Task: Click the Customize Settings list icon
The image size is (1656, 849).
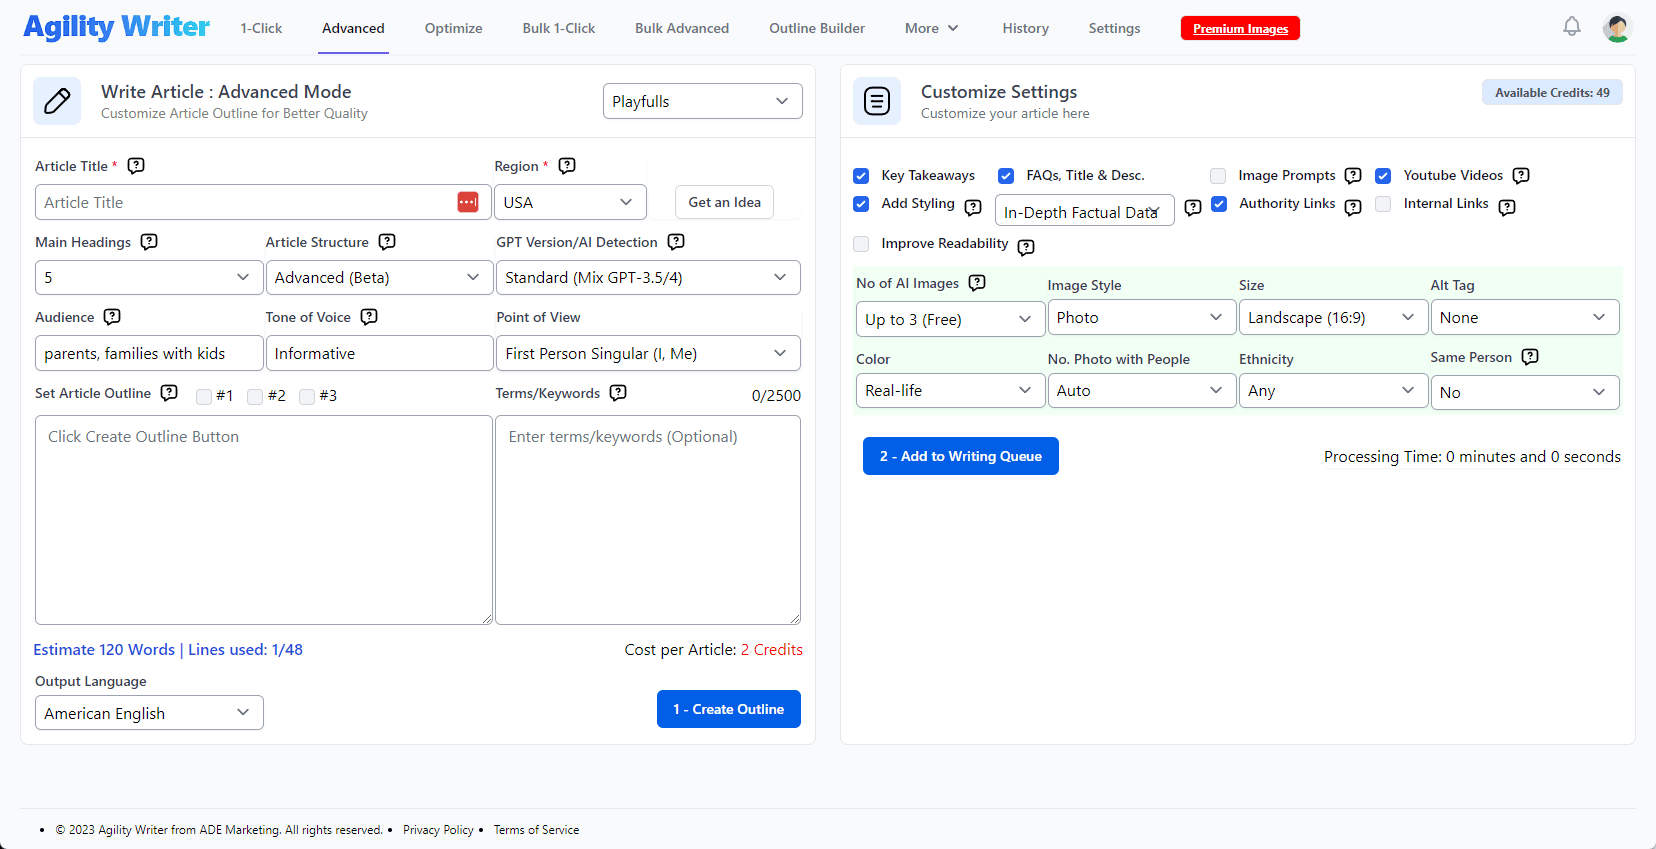Action: point(877,101)
